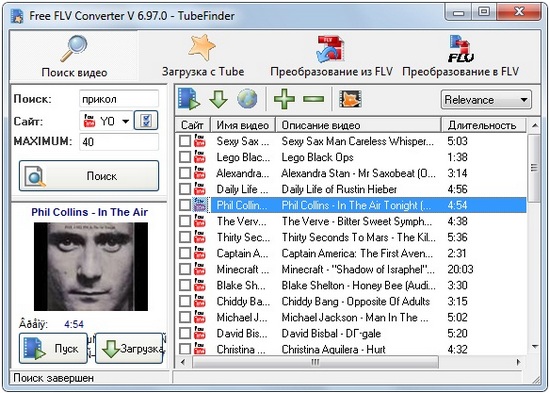Click the Загрузка download button
The image size is (550, 393).
[129, 348]
